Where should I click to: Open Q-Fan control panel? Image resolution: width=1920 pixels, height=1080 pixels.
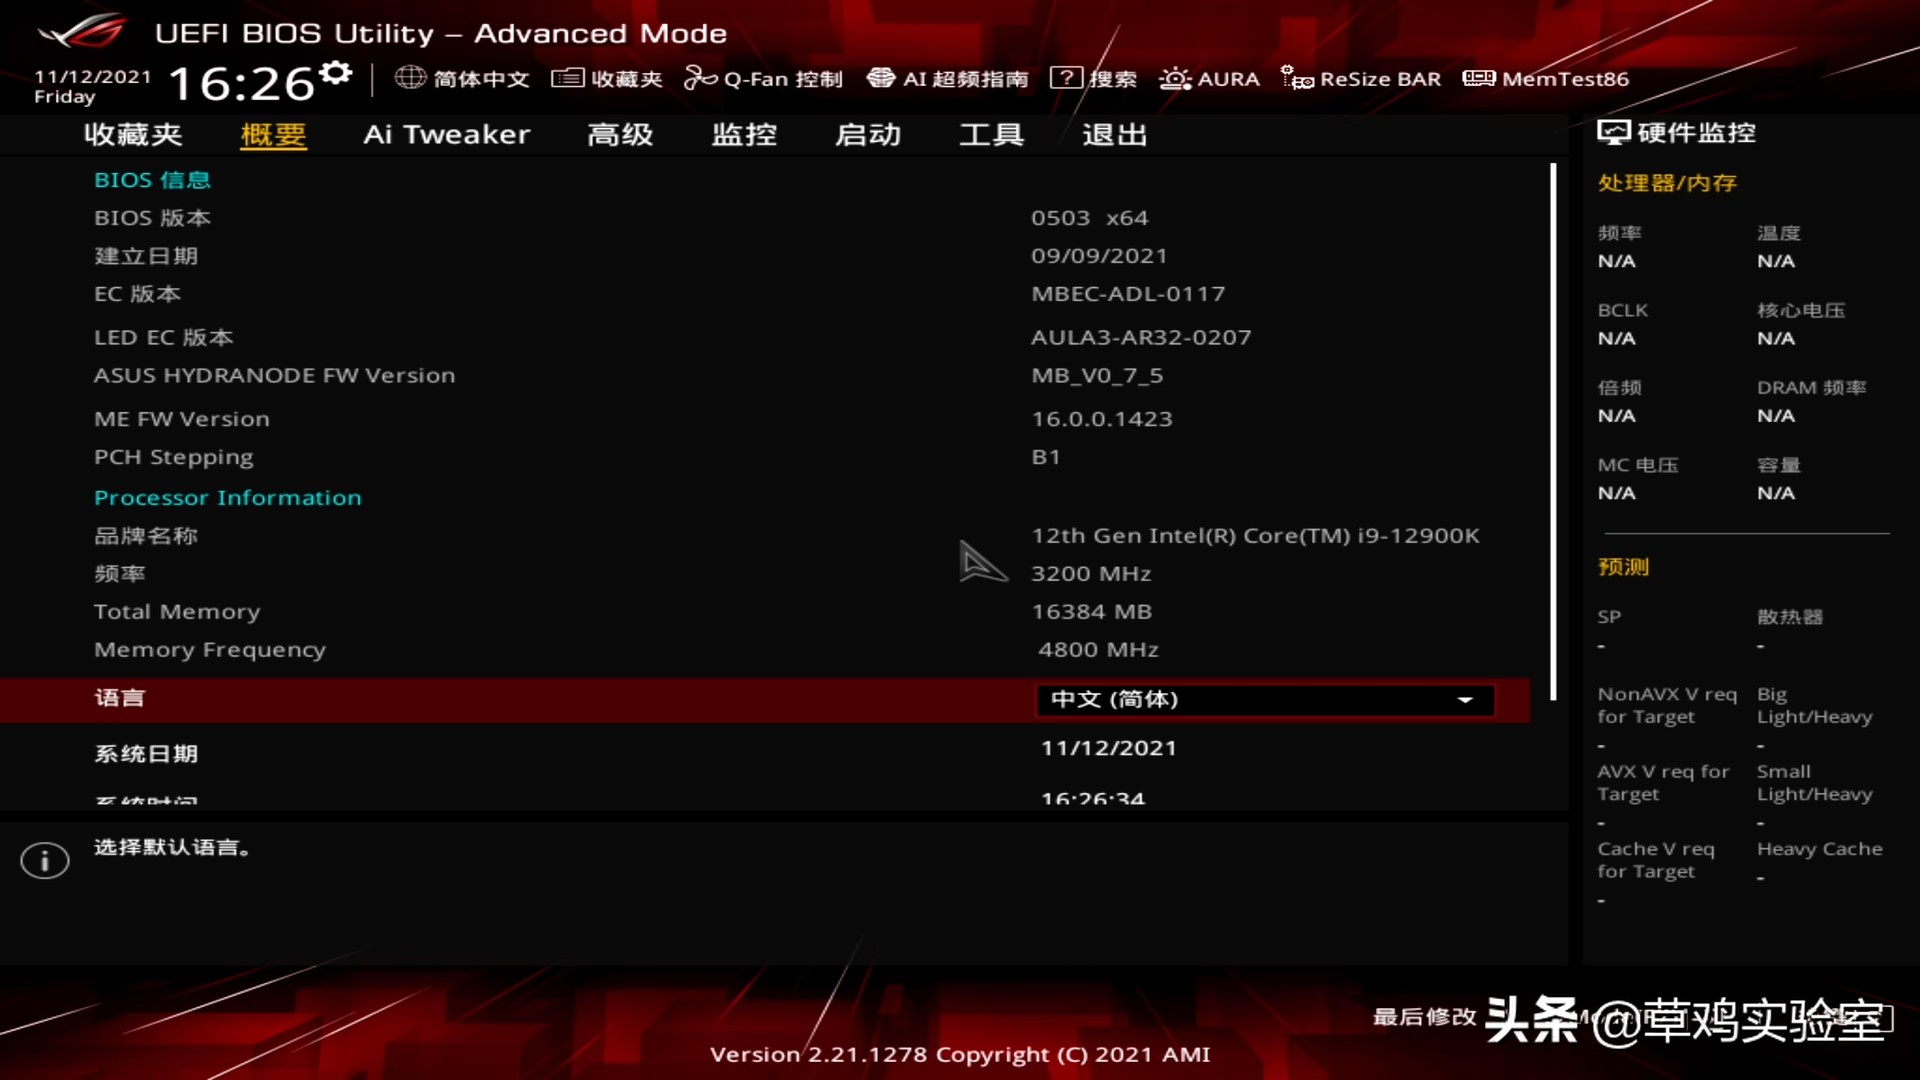point(767,78)
